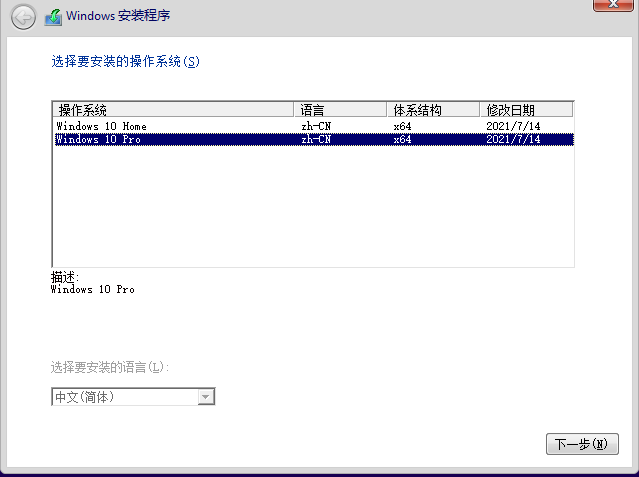Click zh-CN in the Windows 10 Home row
639x477 pixels.
pyautogui.click(x=316, y=126)
